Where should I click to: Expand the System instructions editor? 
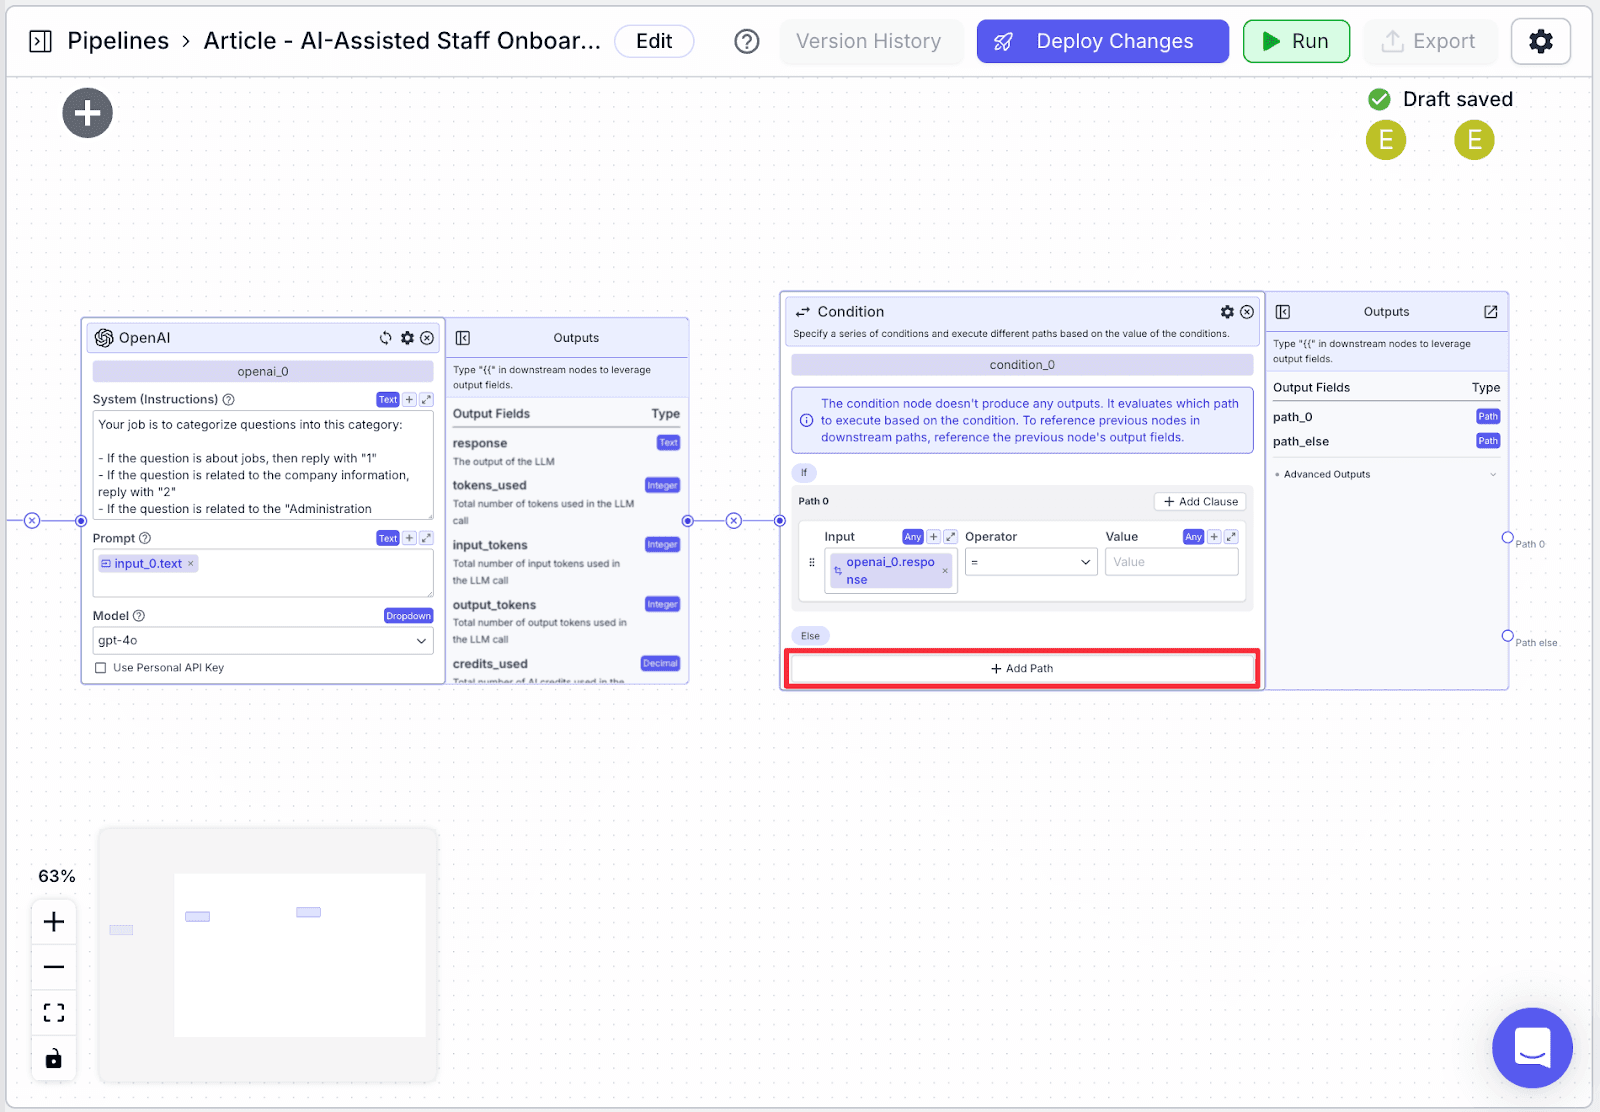[426, 399]
